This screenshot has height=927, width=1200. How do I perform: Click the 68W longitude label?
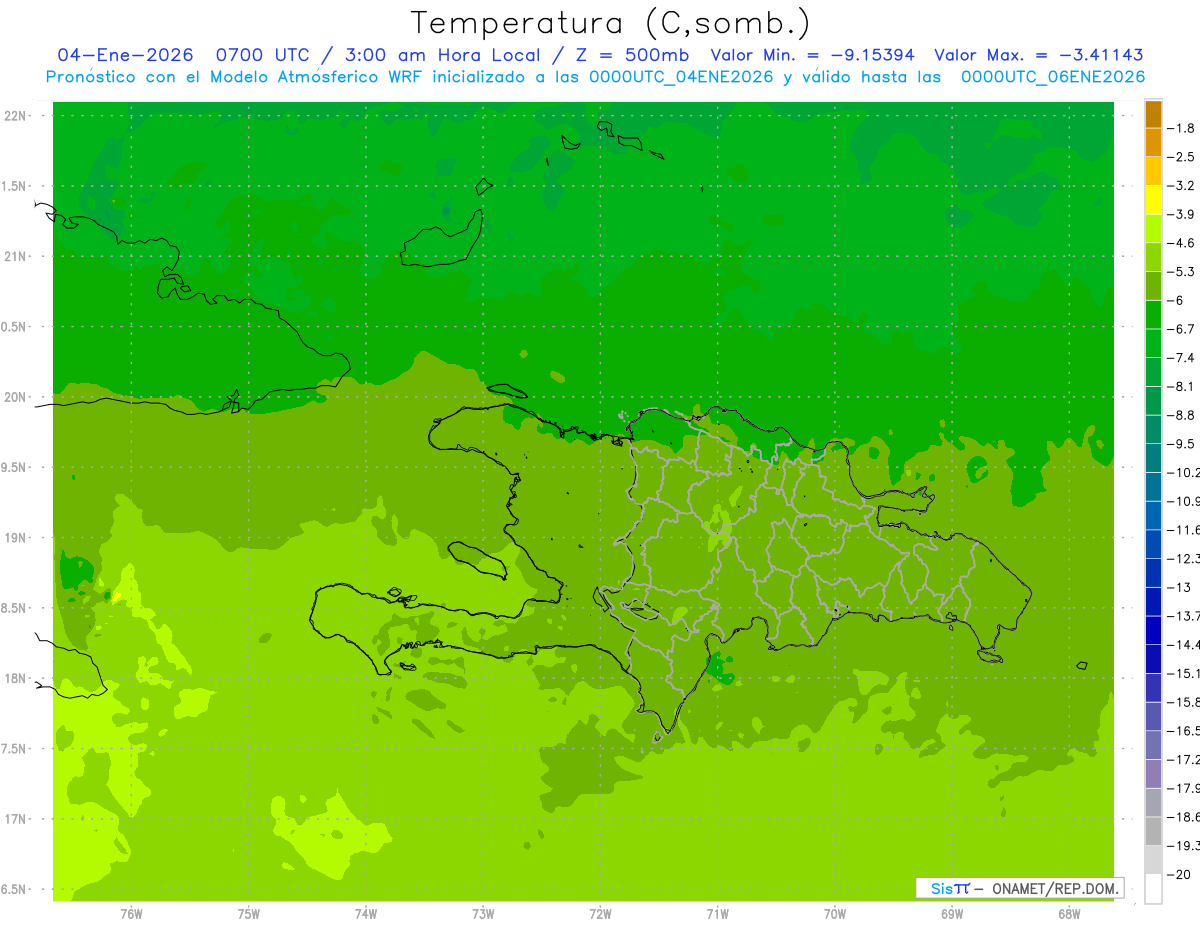(1069, 914)
